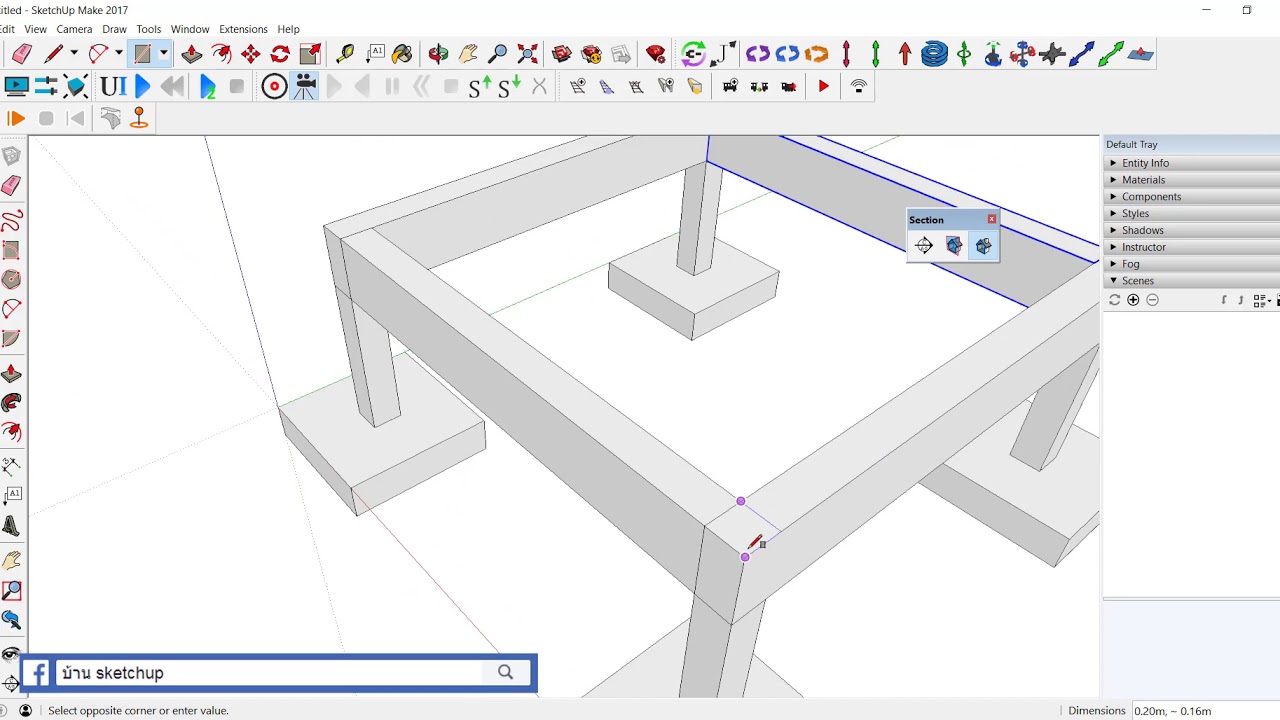
Task: Click the Zoom Extents tool
Action: tap(527, 54)
